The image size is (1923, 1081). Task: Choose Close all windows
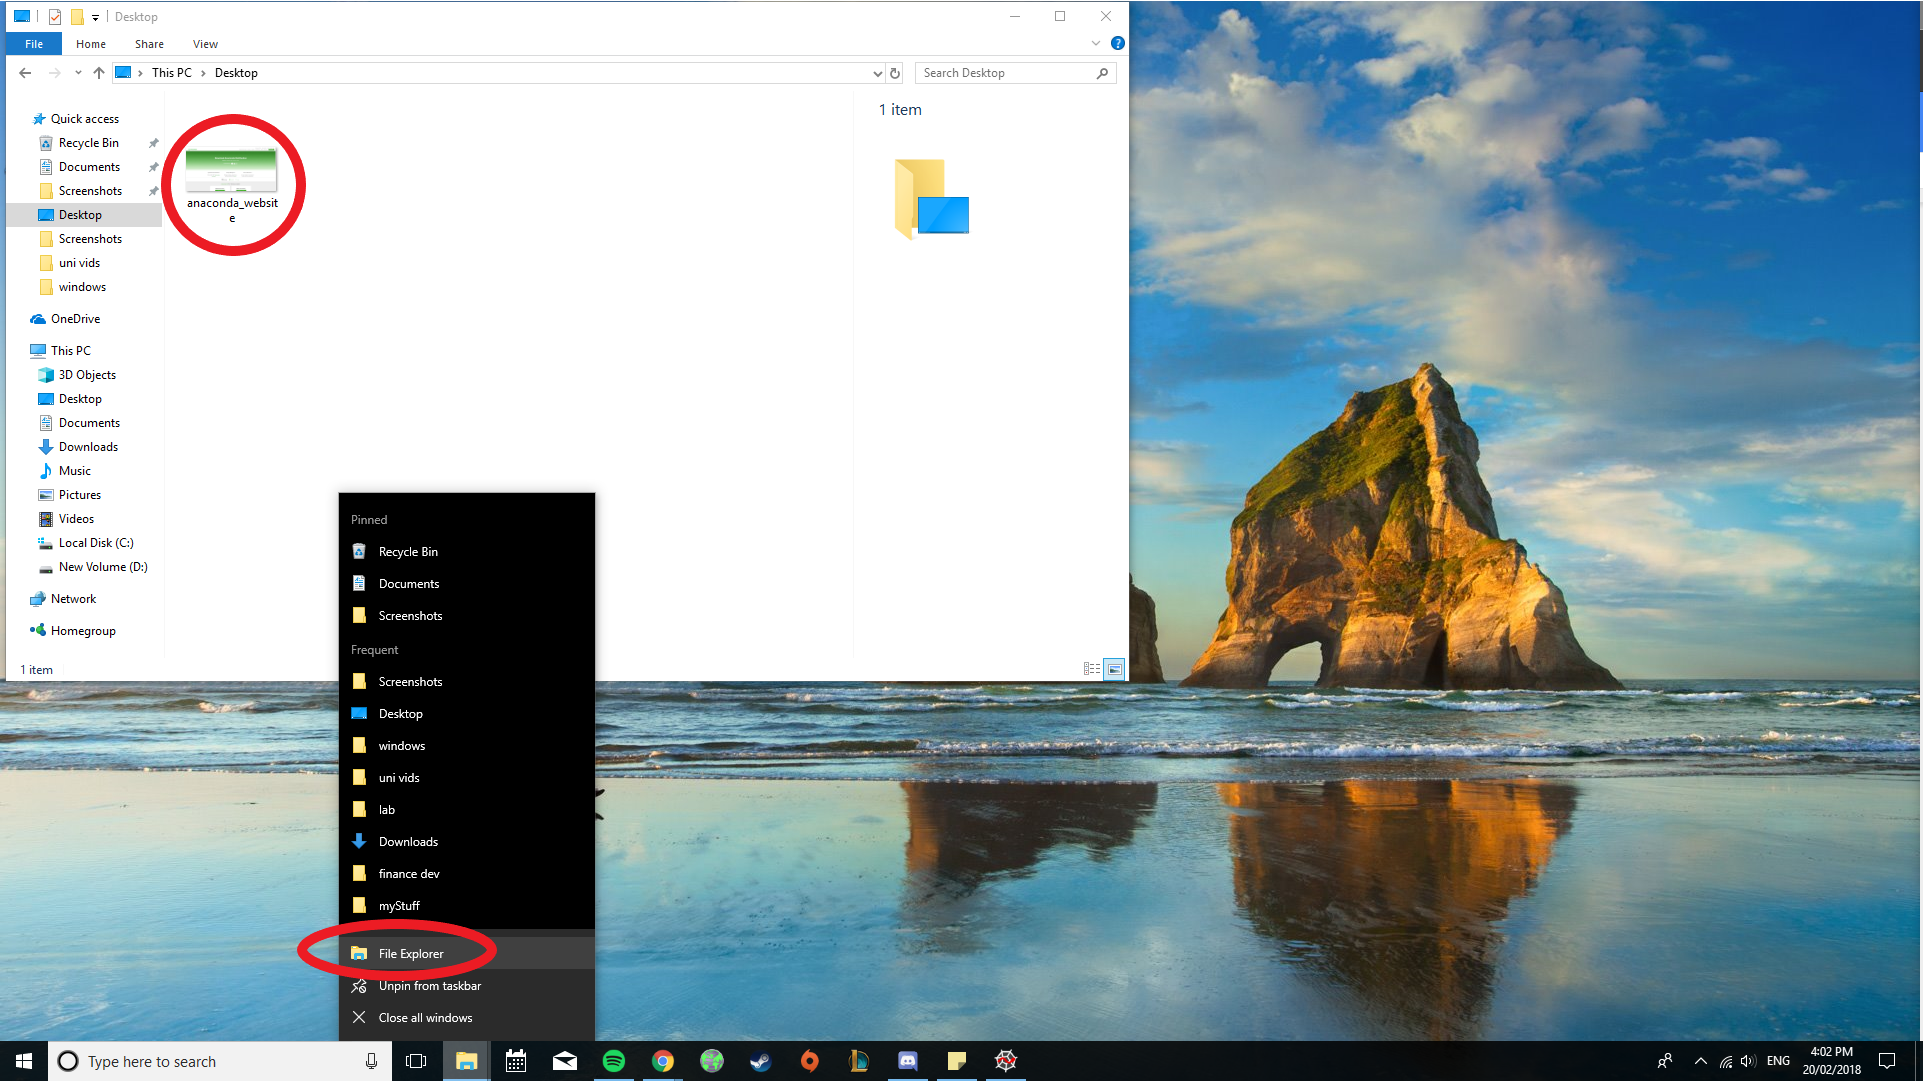(x=467, y=1017)
